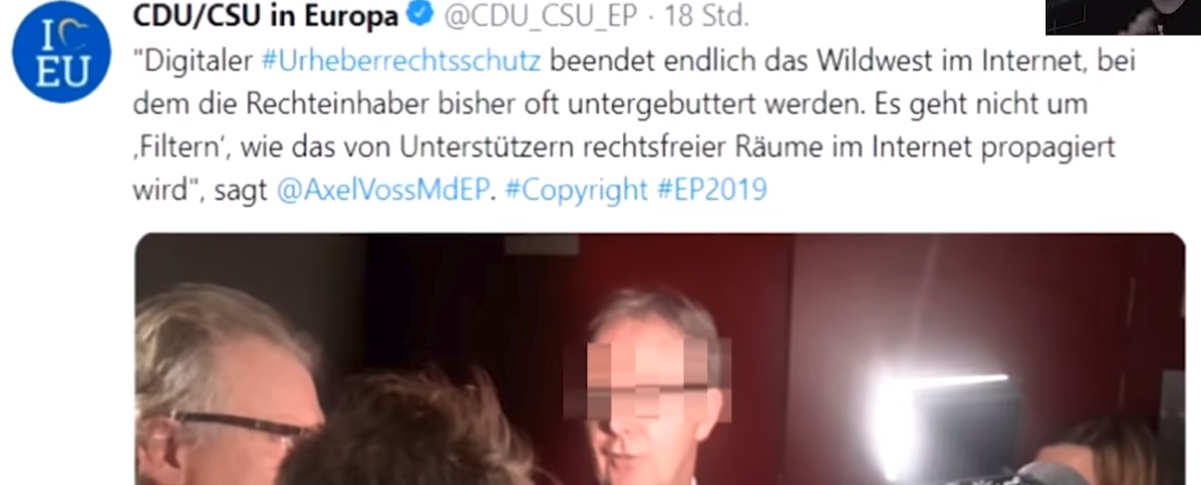Play the embedded tweet video
1201x485 pixels.
(x=660, y=359)
